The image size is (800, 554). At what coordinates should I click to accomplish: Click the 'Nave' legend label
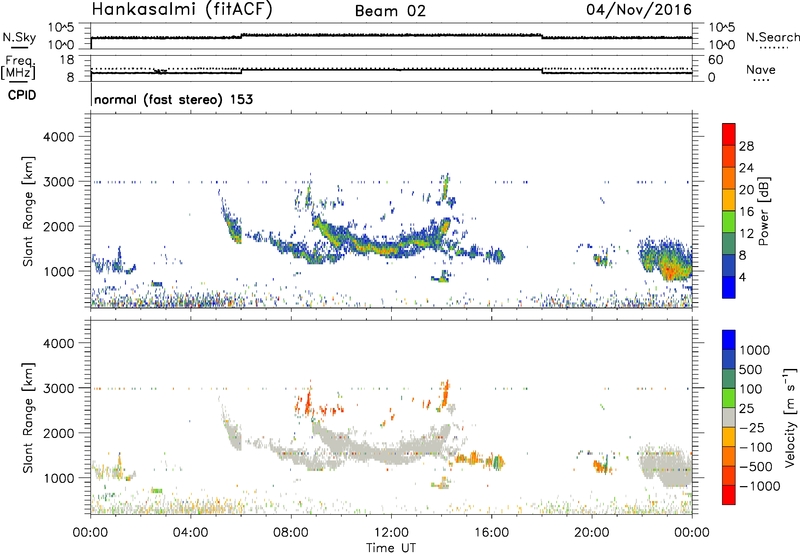click(761, 69)
